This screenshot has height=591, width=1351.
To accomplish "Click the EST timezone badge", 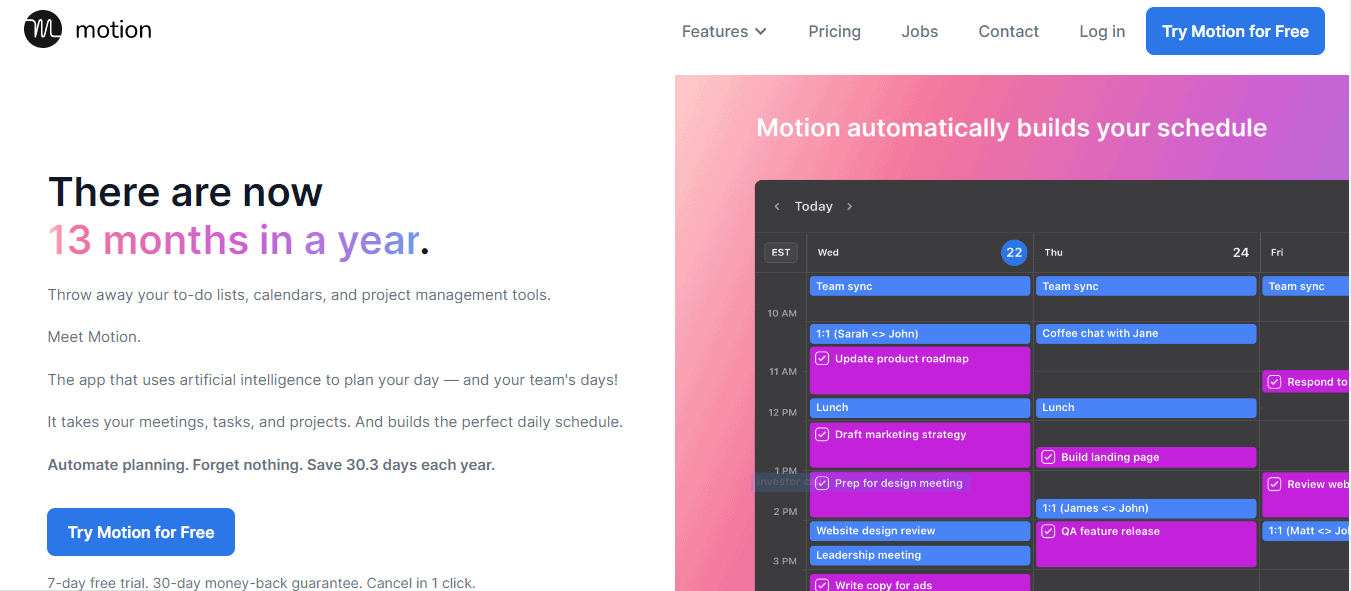I will tap(780, 253).
